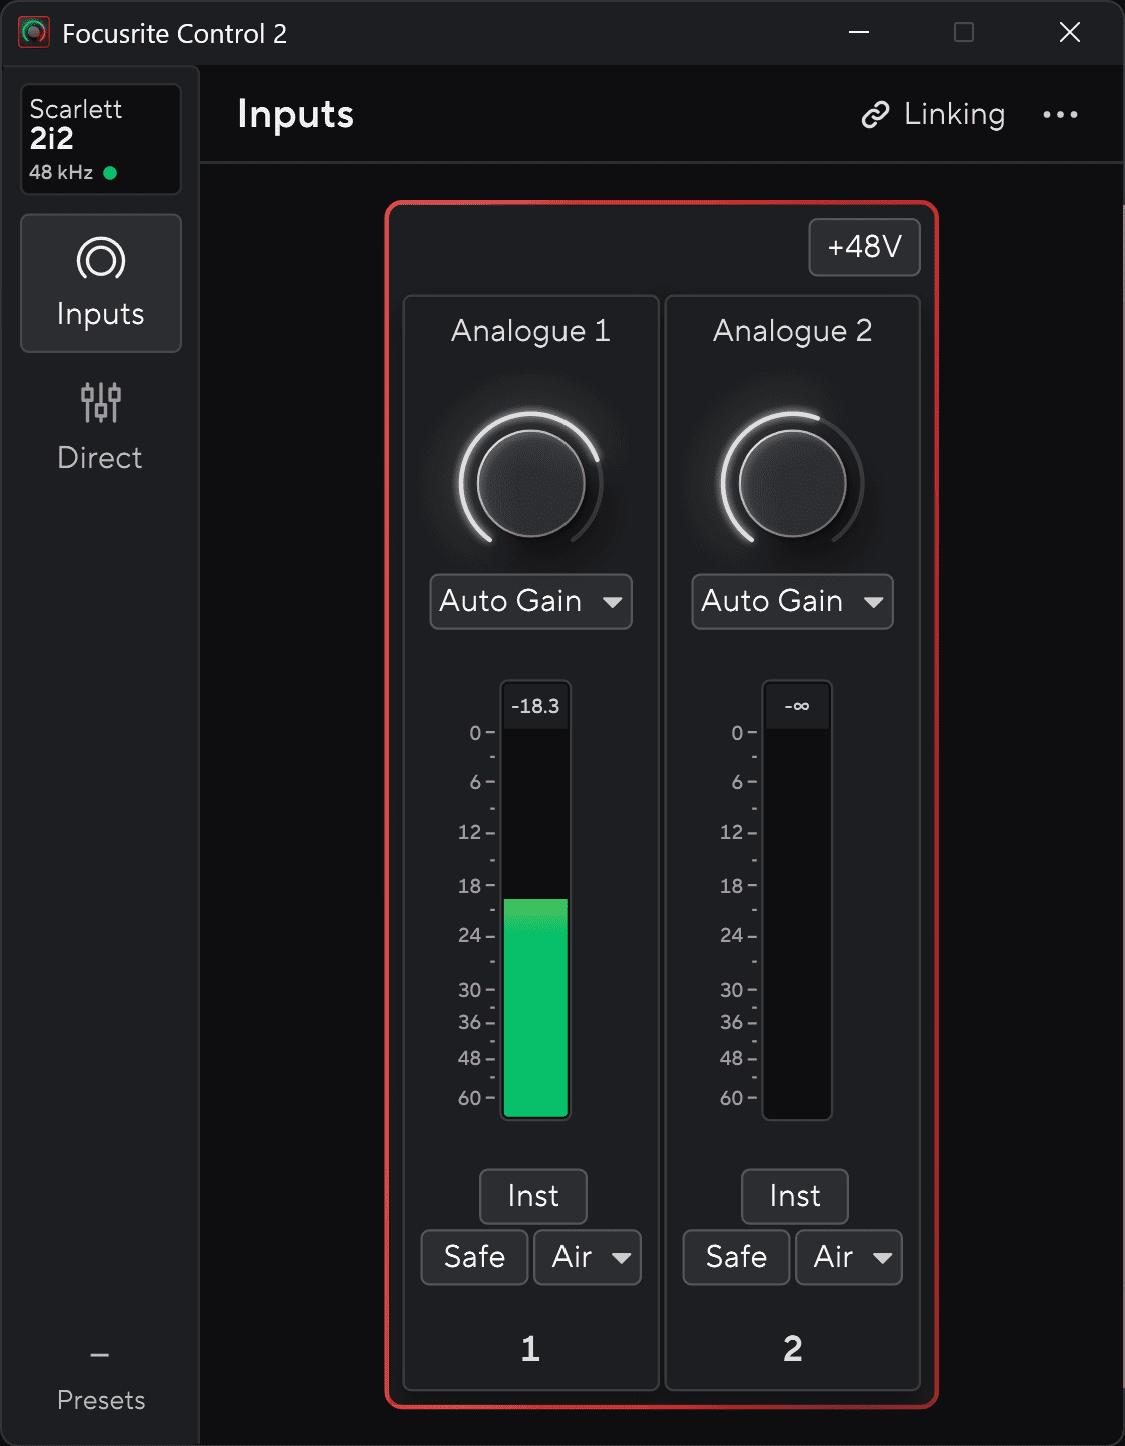Adjust the Analogue 1 gain knob
1125x1446 pixels.
click(530, 483)
